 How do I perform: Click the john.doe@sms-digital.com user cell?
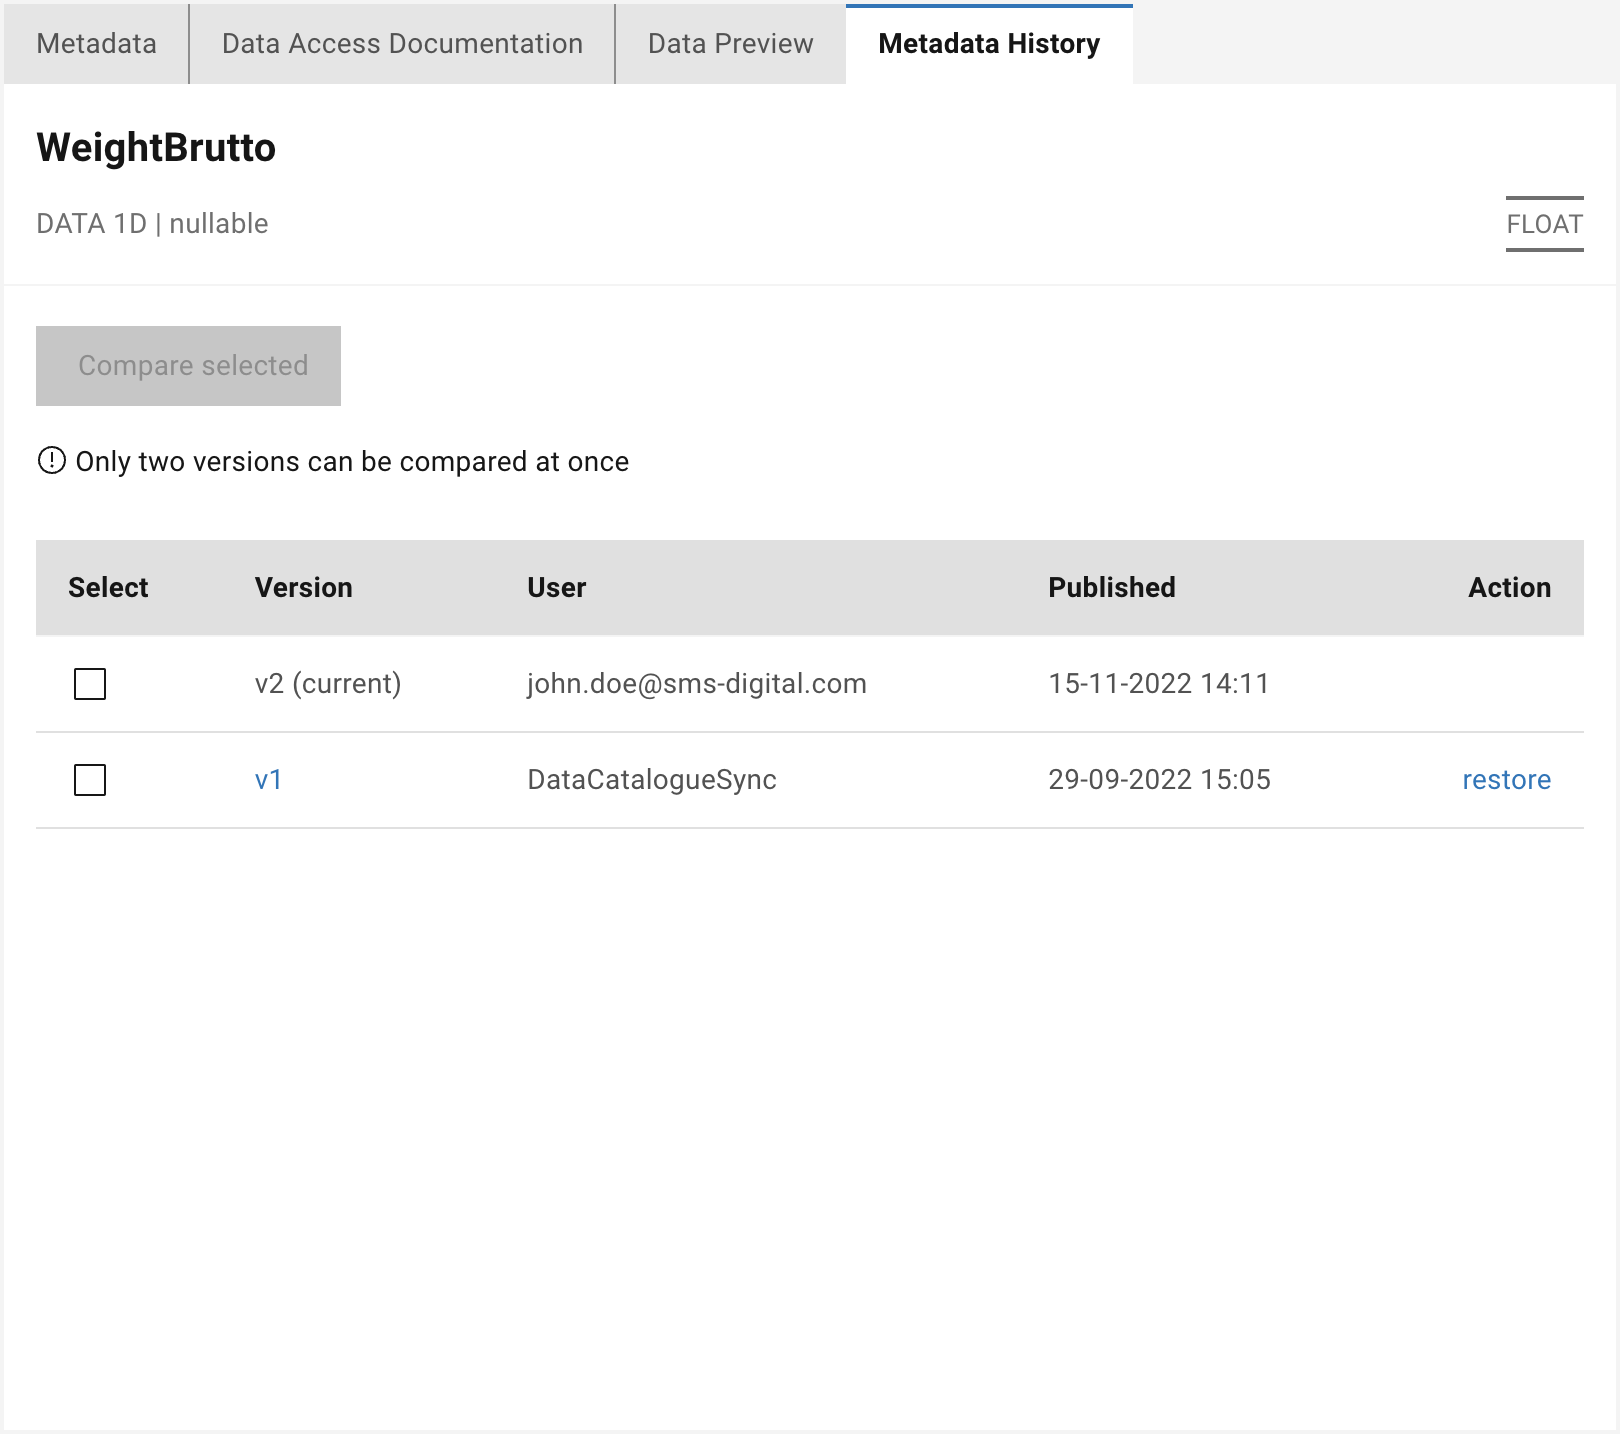696,684
